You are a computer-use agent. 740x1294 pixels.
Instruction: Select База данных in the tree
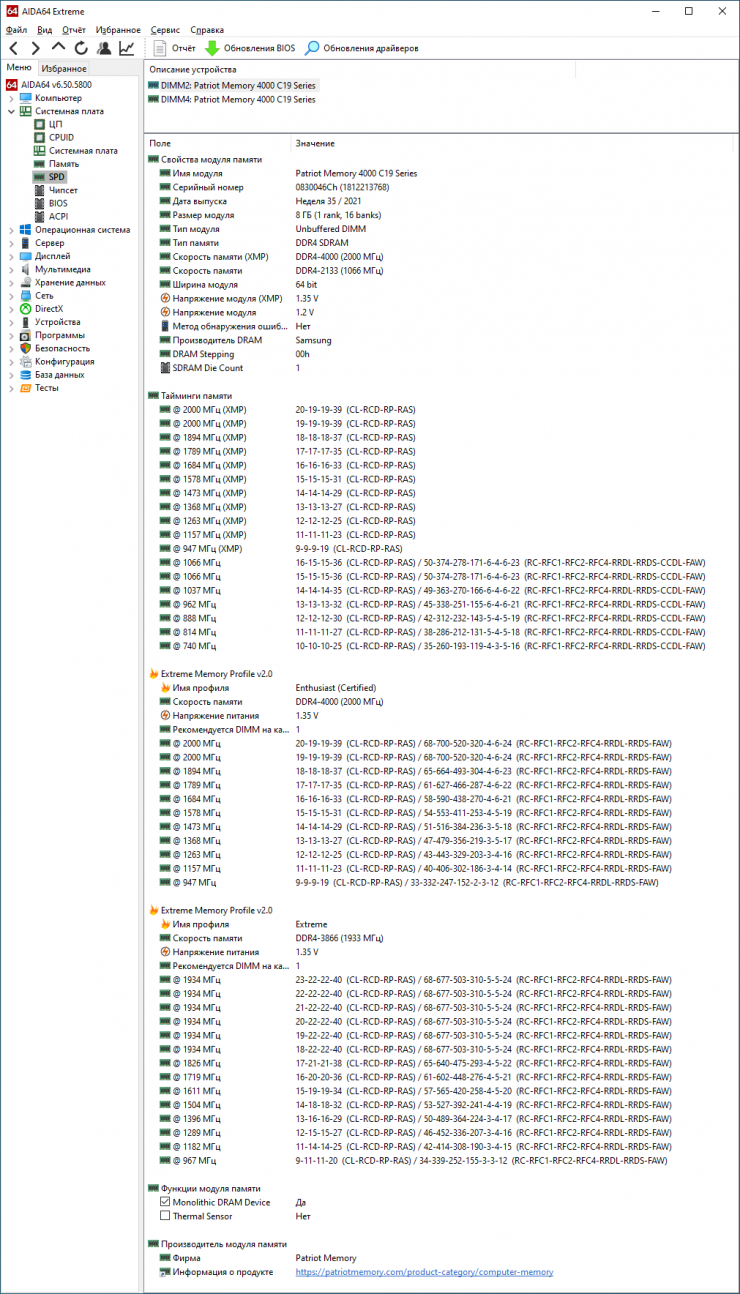click(x=59, y=375)
